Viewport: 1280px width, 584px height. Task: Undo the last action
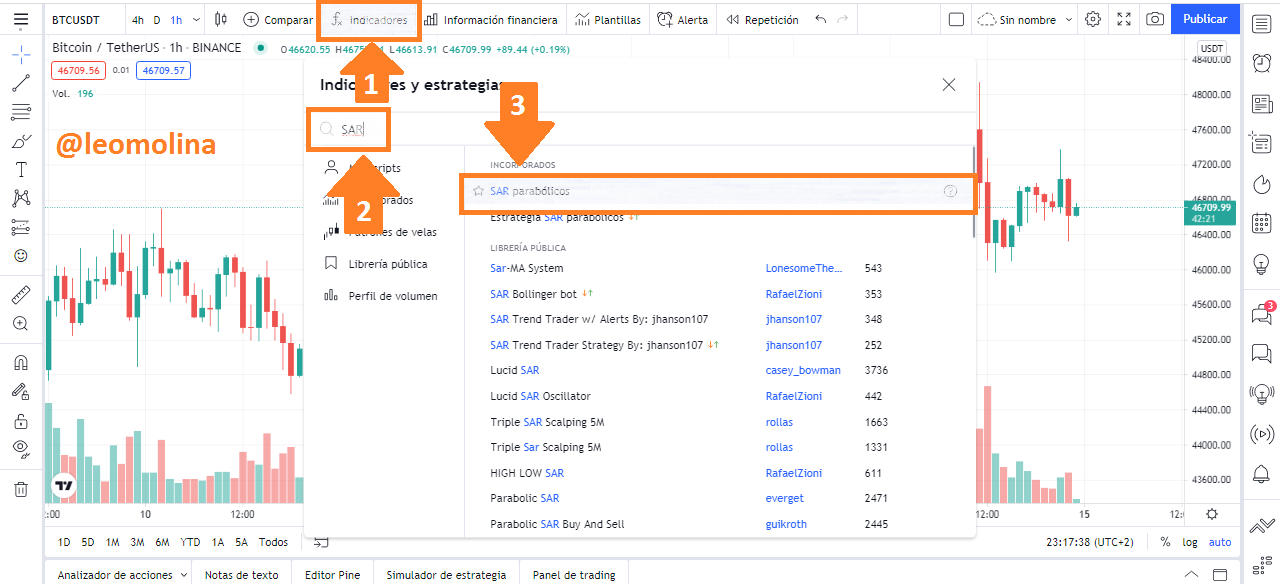(x=821, y=19)
